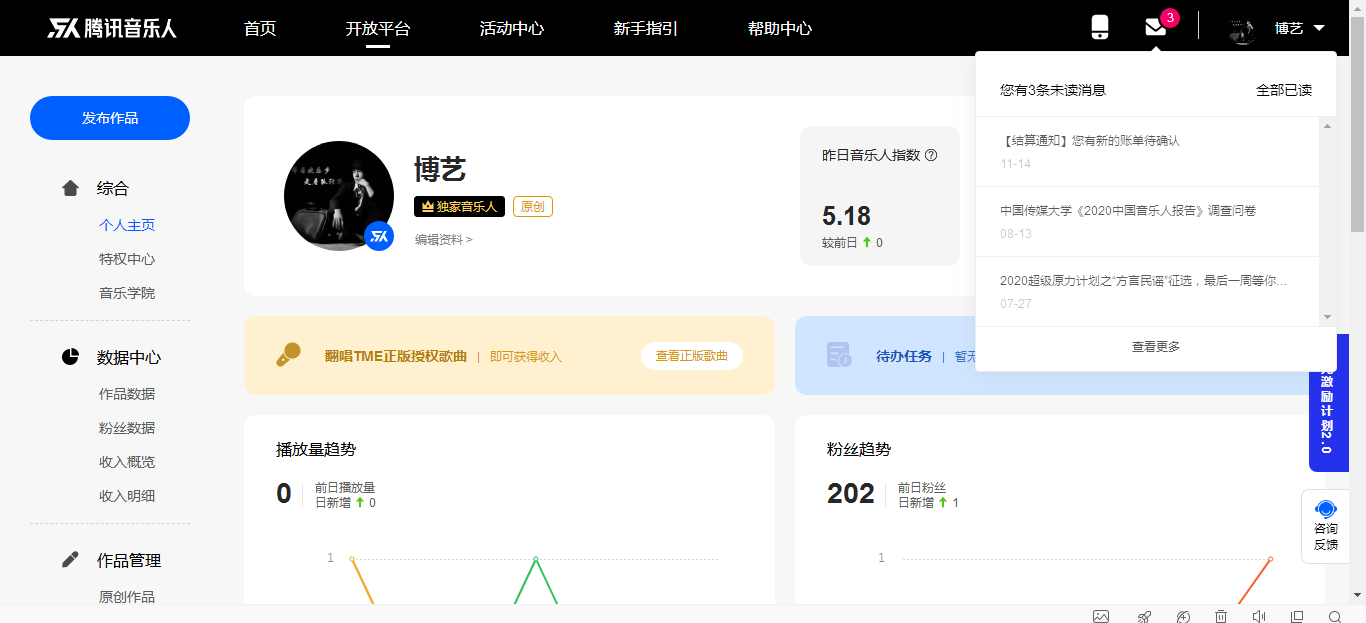This screenshot has height=623, width=1366.
Task: Click the Tencent Musician logo
Action: (112, 28)
